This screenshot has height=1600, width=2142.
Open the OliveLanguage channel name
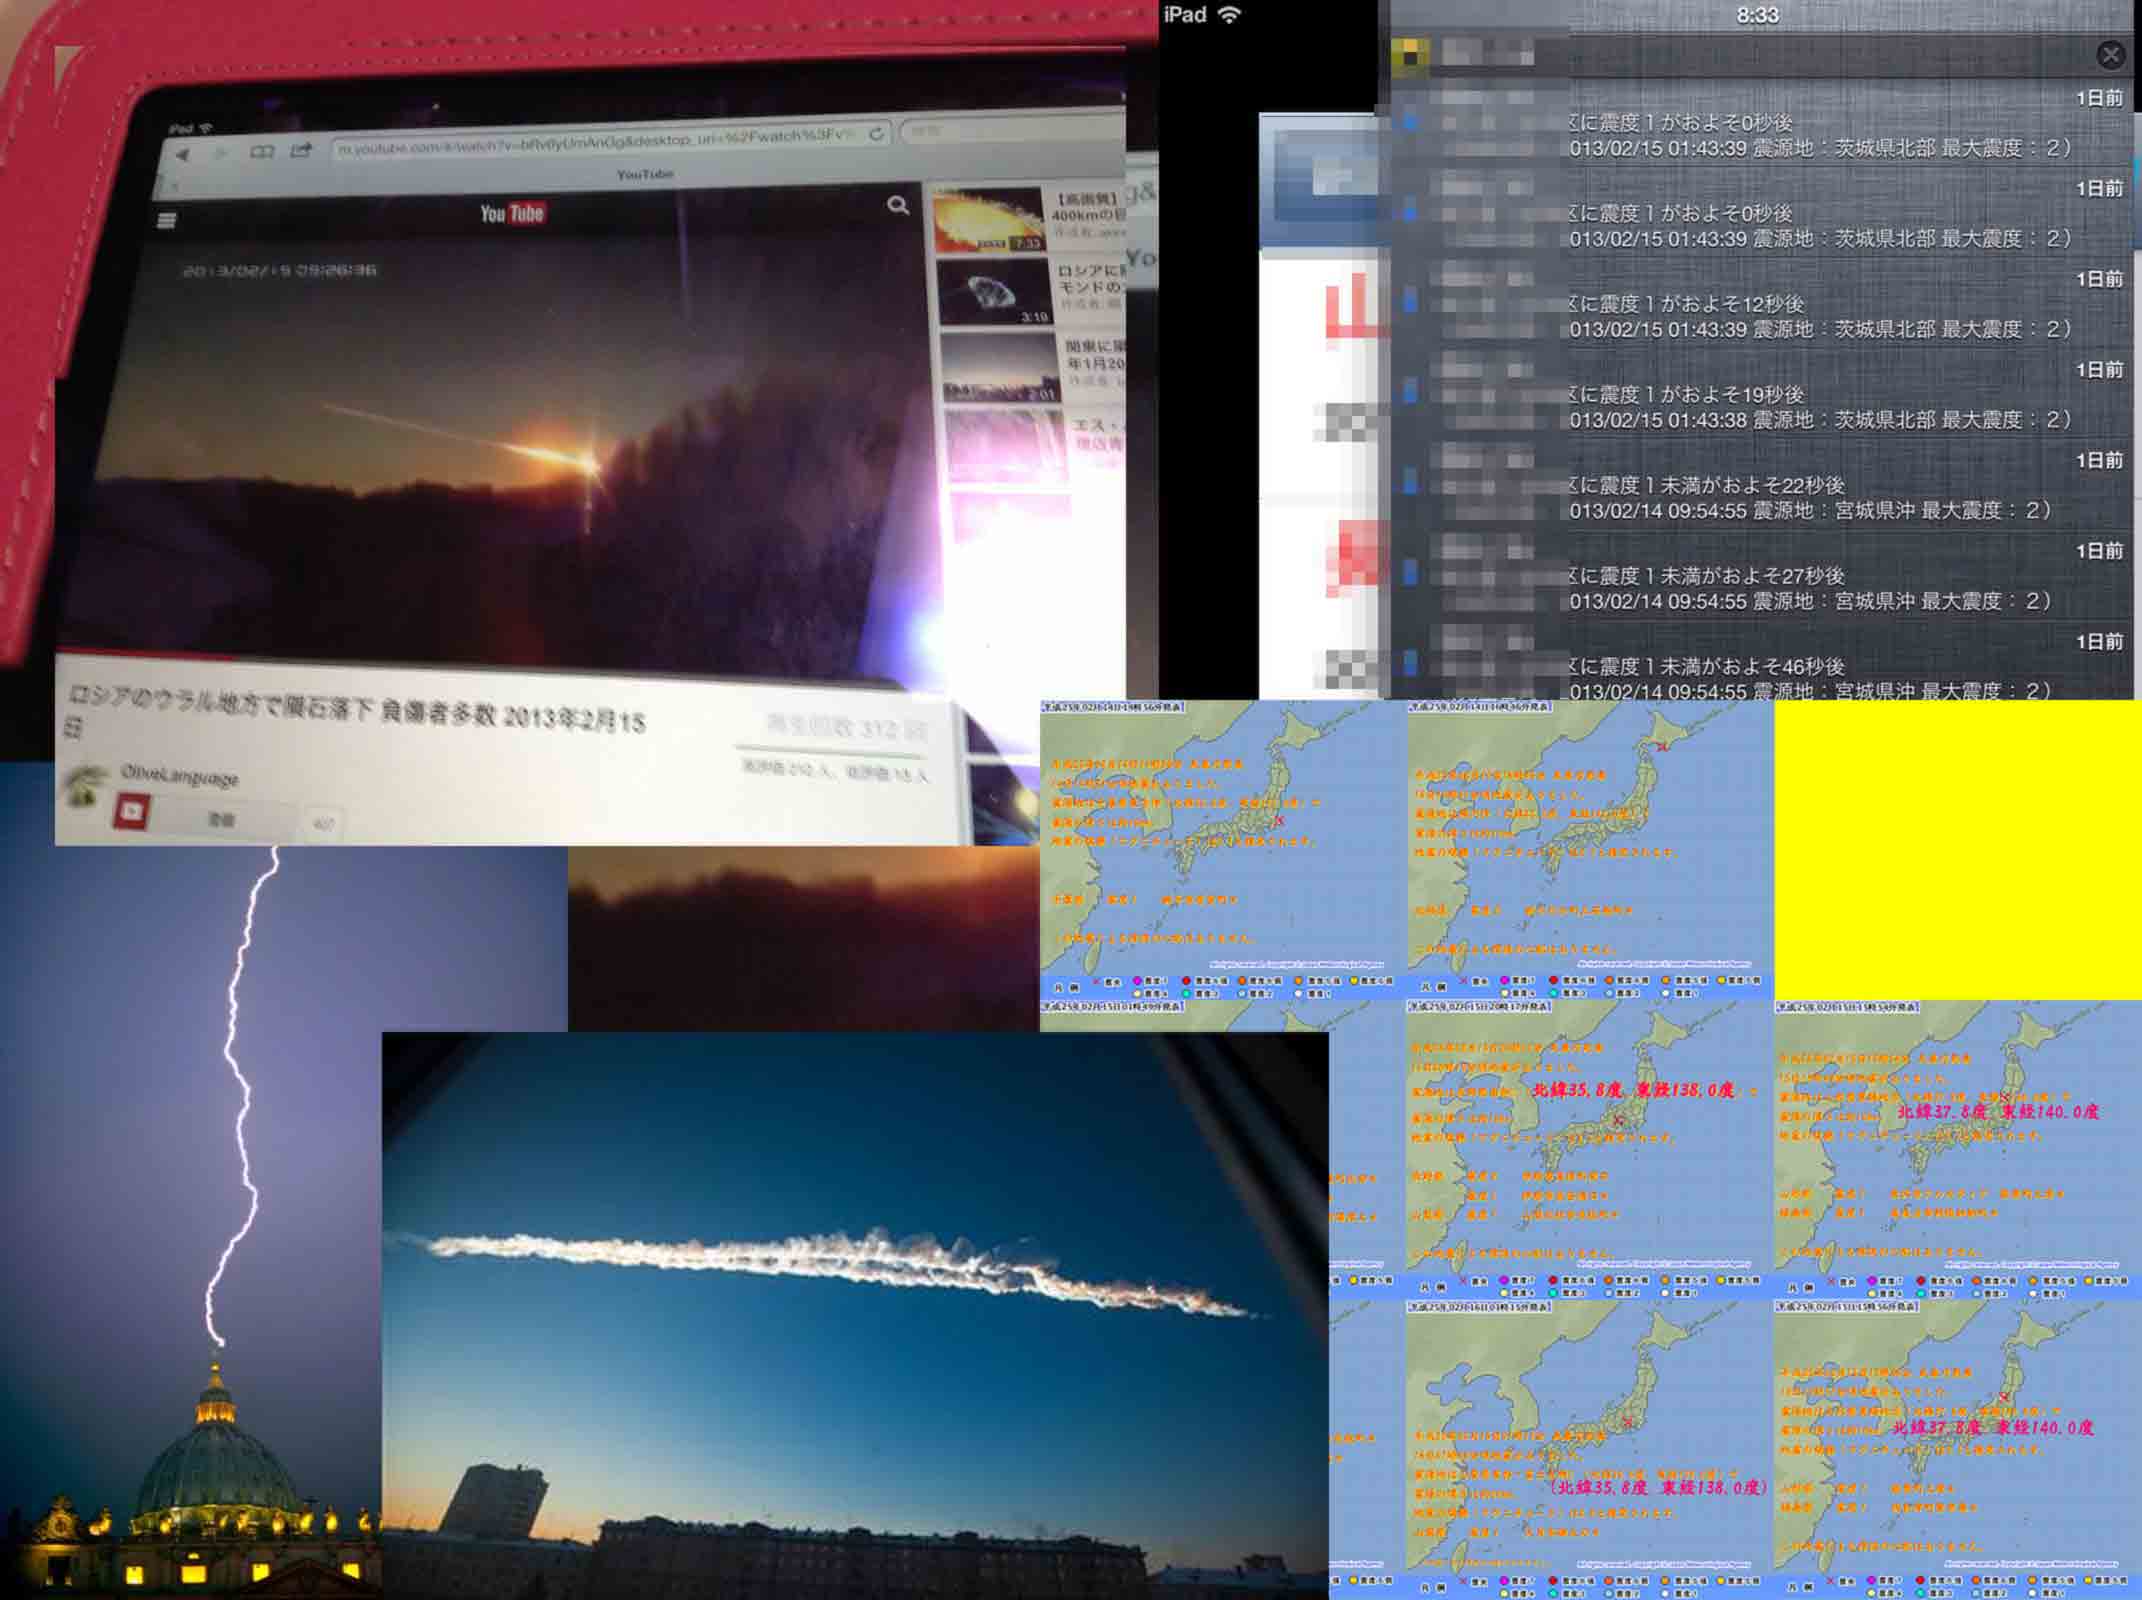tap(180, 775)
